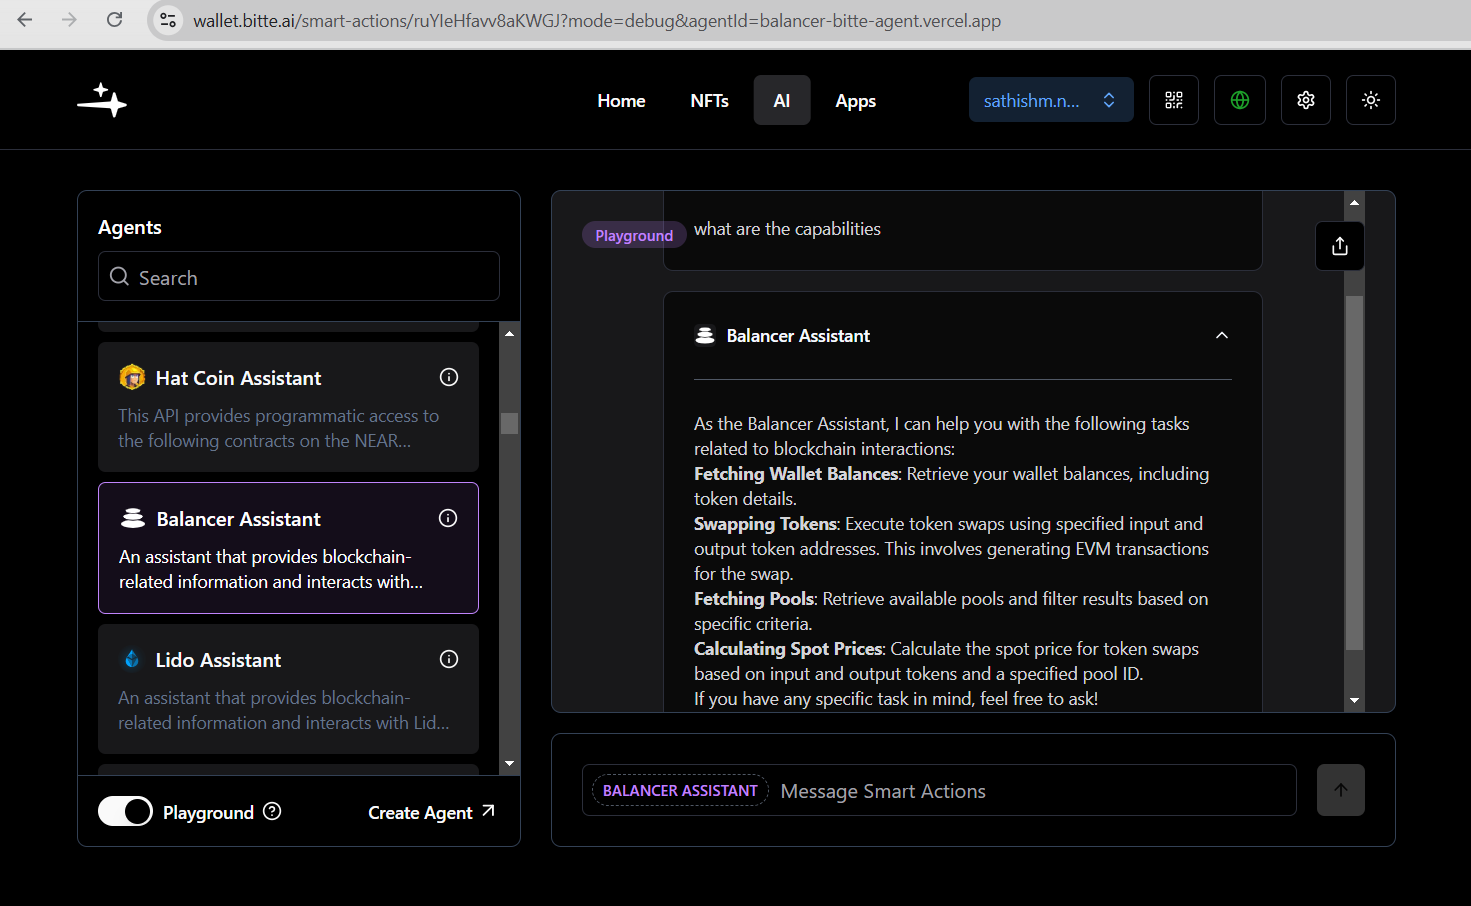The height and width of the screenshot is (906, 1471).
Task: Click the Playground help question mark
Action: 272,811
